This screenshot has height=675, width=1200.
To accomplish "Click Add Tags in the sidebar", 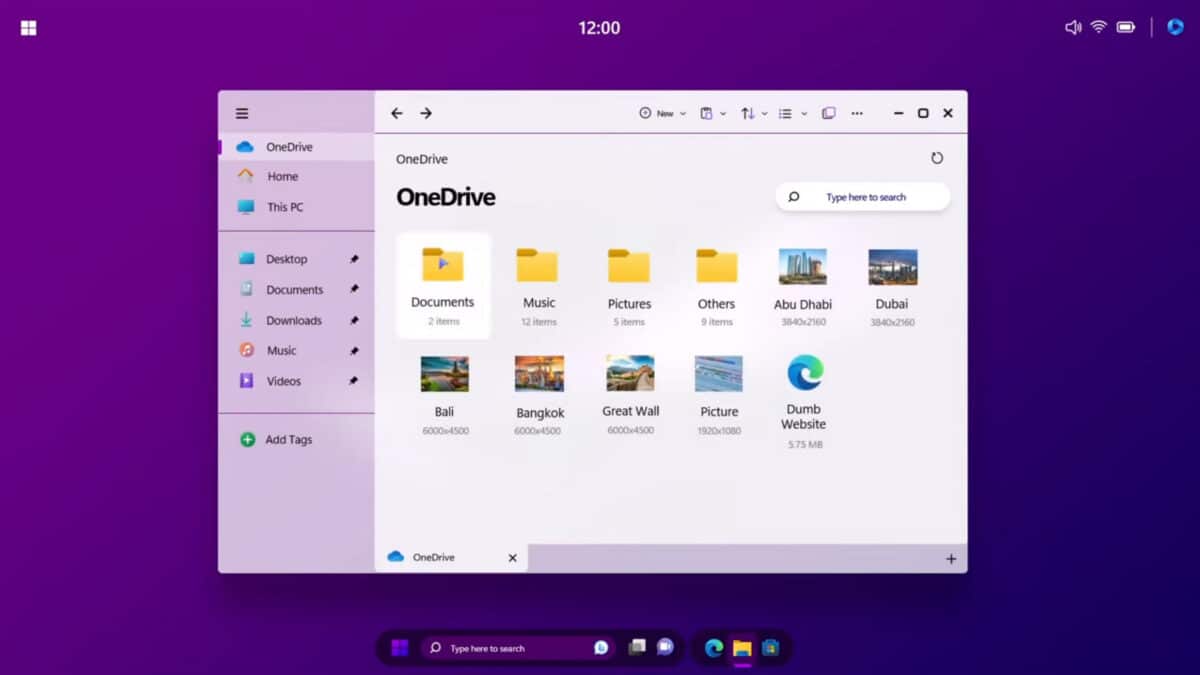I will coord(286,439).
